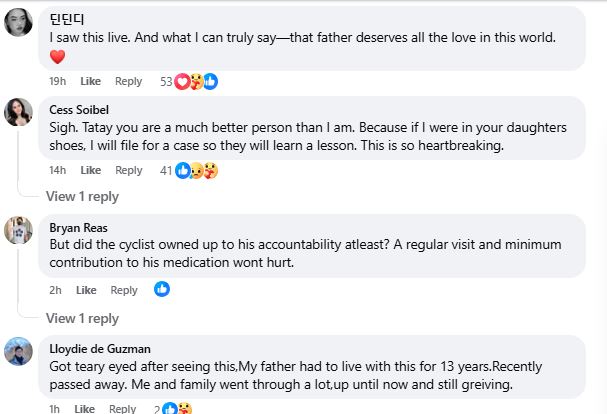Open reactions on Cess Soibel's comment
607x414 pixels.
click(x=197, y=171)
